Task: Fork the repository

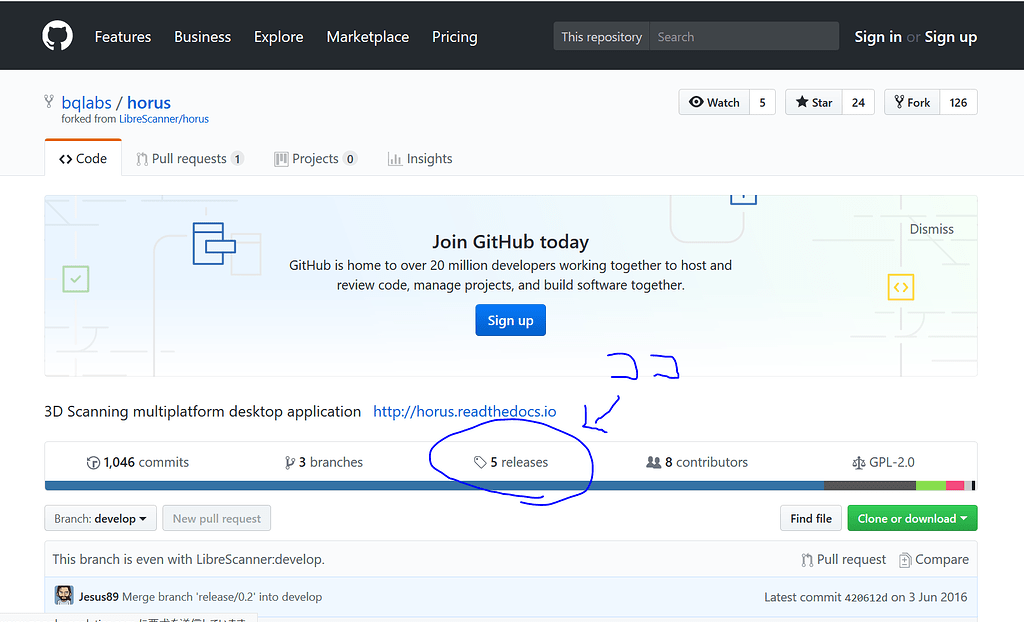Action: click(912, 103)
